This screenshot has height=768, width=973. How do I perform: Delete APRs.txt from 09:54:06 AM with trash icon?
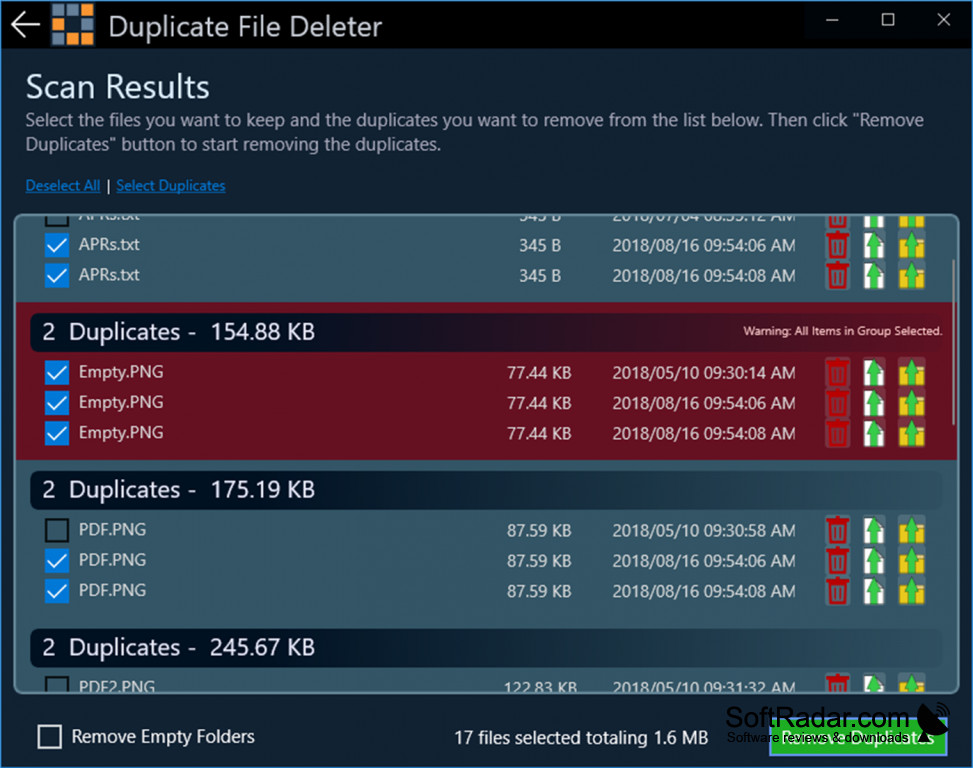click(837, 245)
